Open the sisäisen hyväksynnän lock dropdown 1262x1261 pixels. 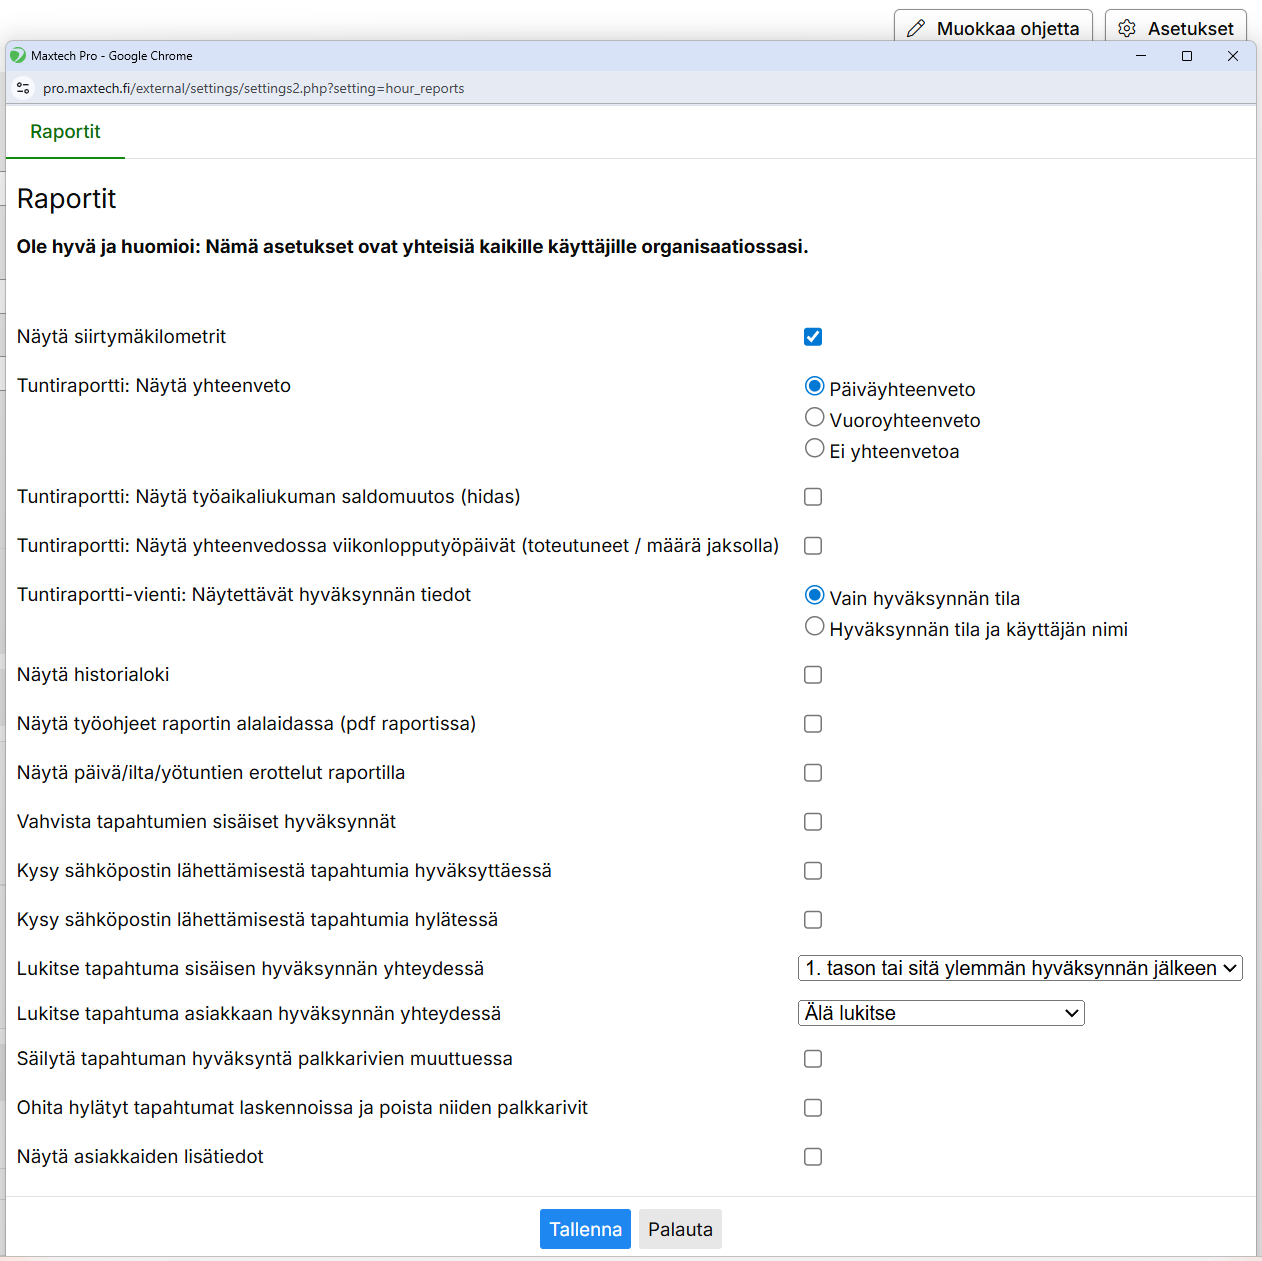pos(1020,968)
